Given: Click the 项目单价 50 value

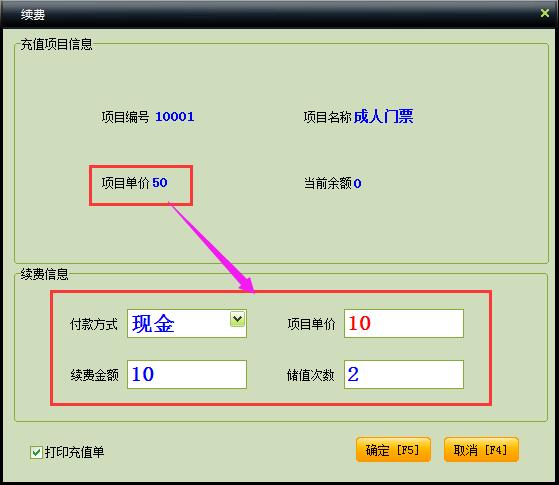Looking at the screenshot, I should (160, 183).
